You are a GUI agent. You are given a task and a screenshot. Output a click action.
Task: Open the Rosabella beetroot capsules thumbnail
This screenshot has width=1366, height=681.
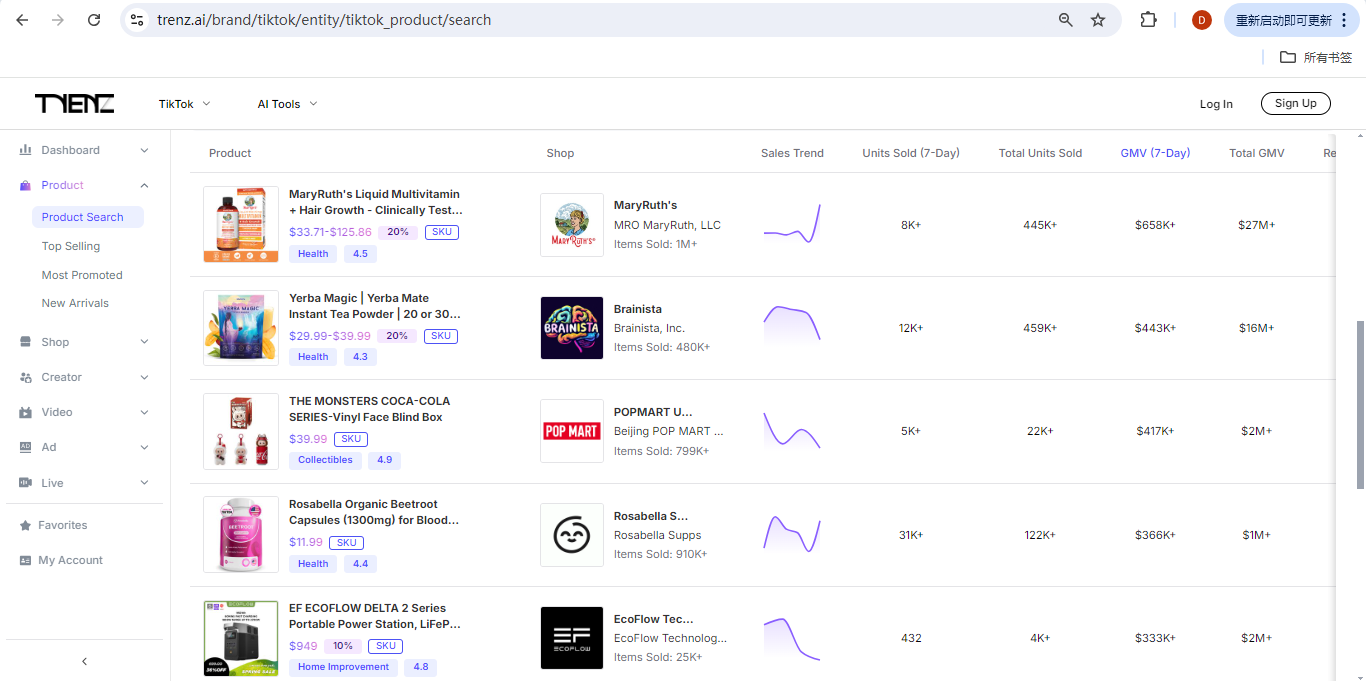(x=241, y=535)
